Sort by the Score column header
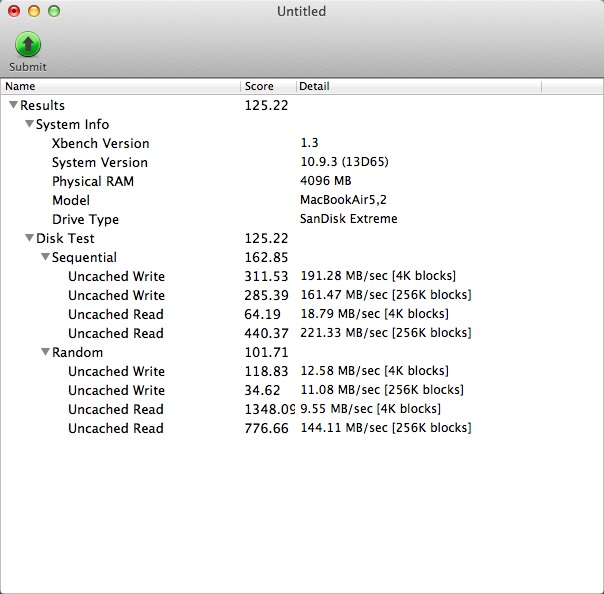 coord(268,86)
